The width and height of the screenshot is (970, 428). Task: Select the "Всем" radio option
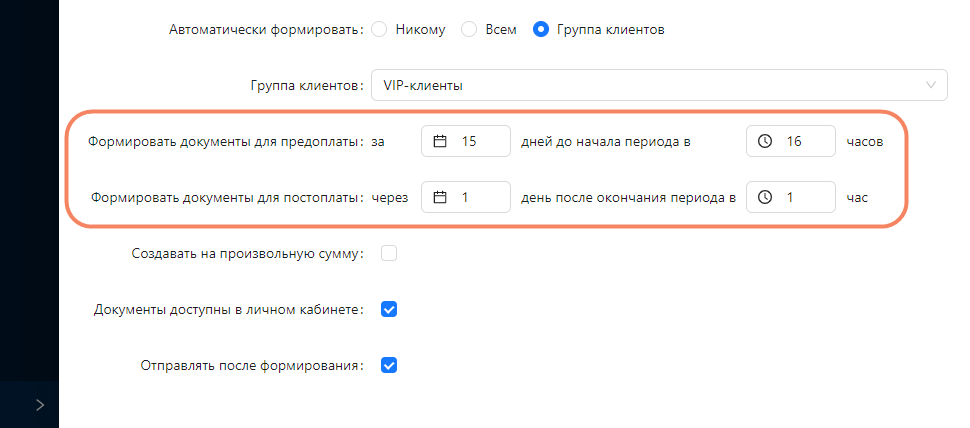[470, 29]
